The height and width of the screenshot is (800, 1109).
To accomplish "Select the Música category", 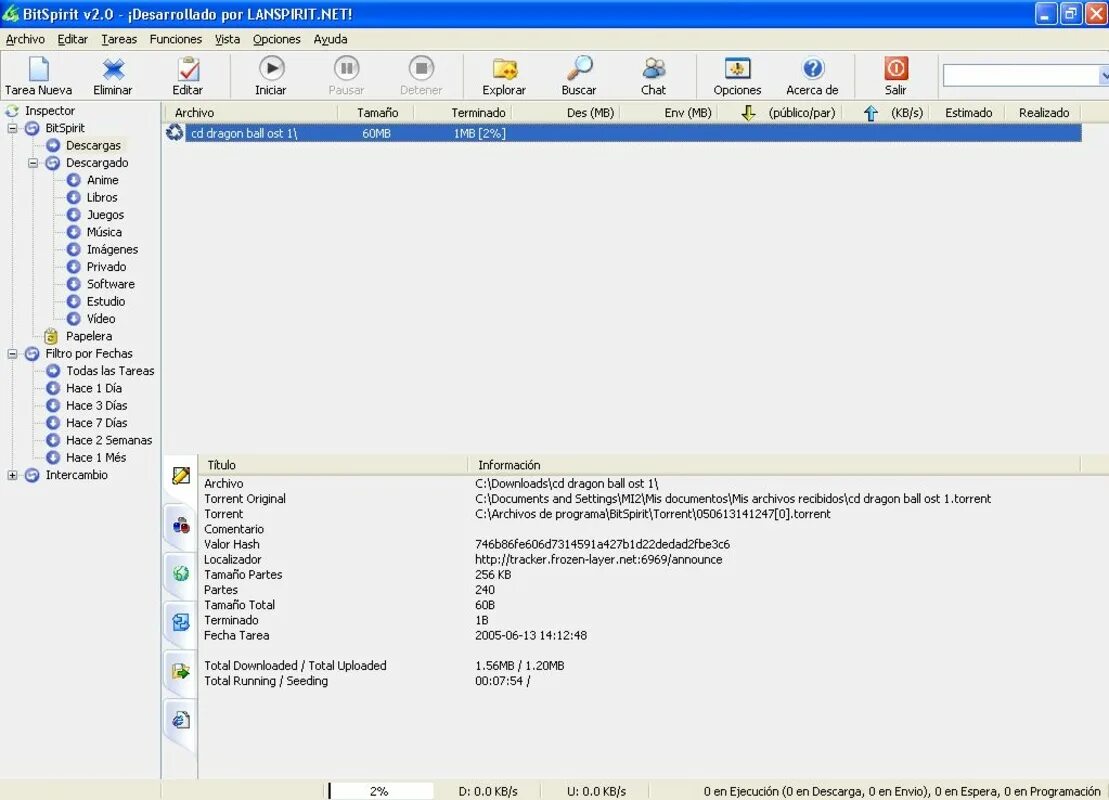I will (104, 232).
